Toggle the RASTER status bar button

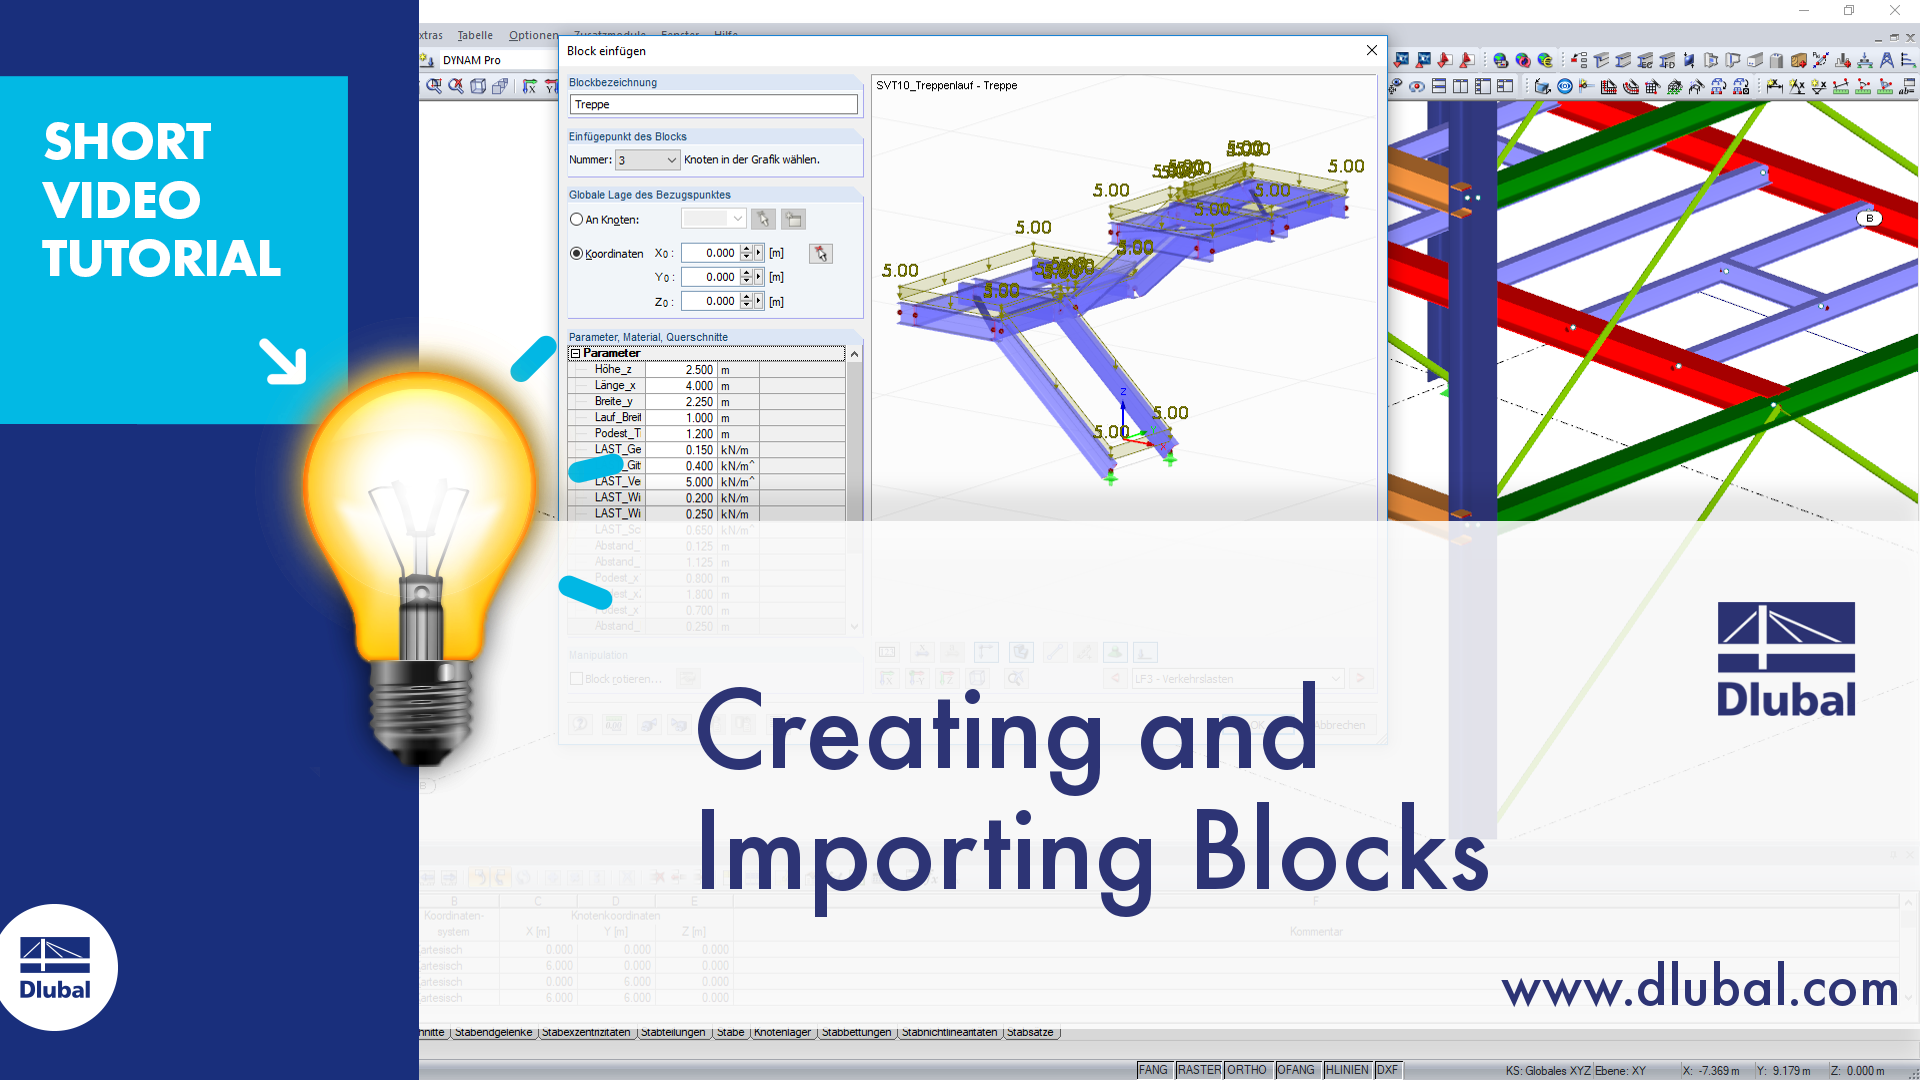(x=1198, y=1070)
